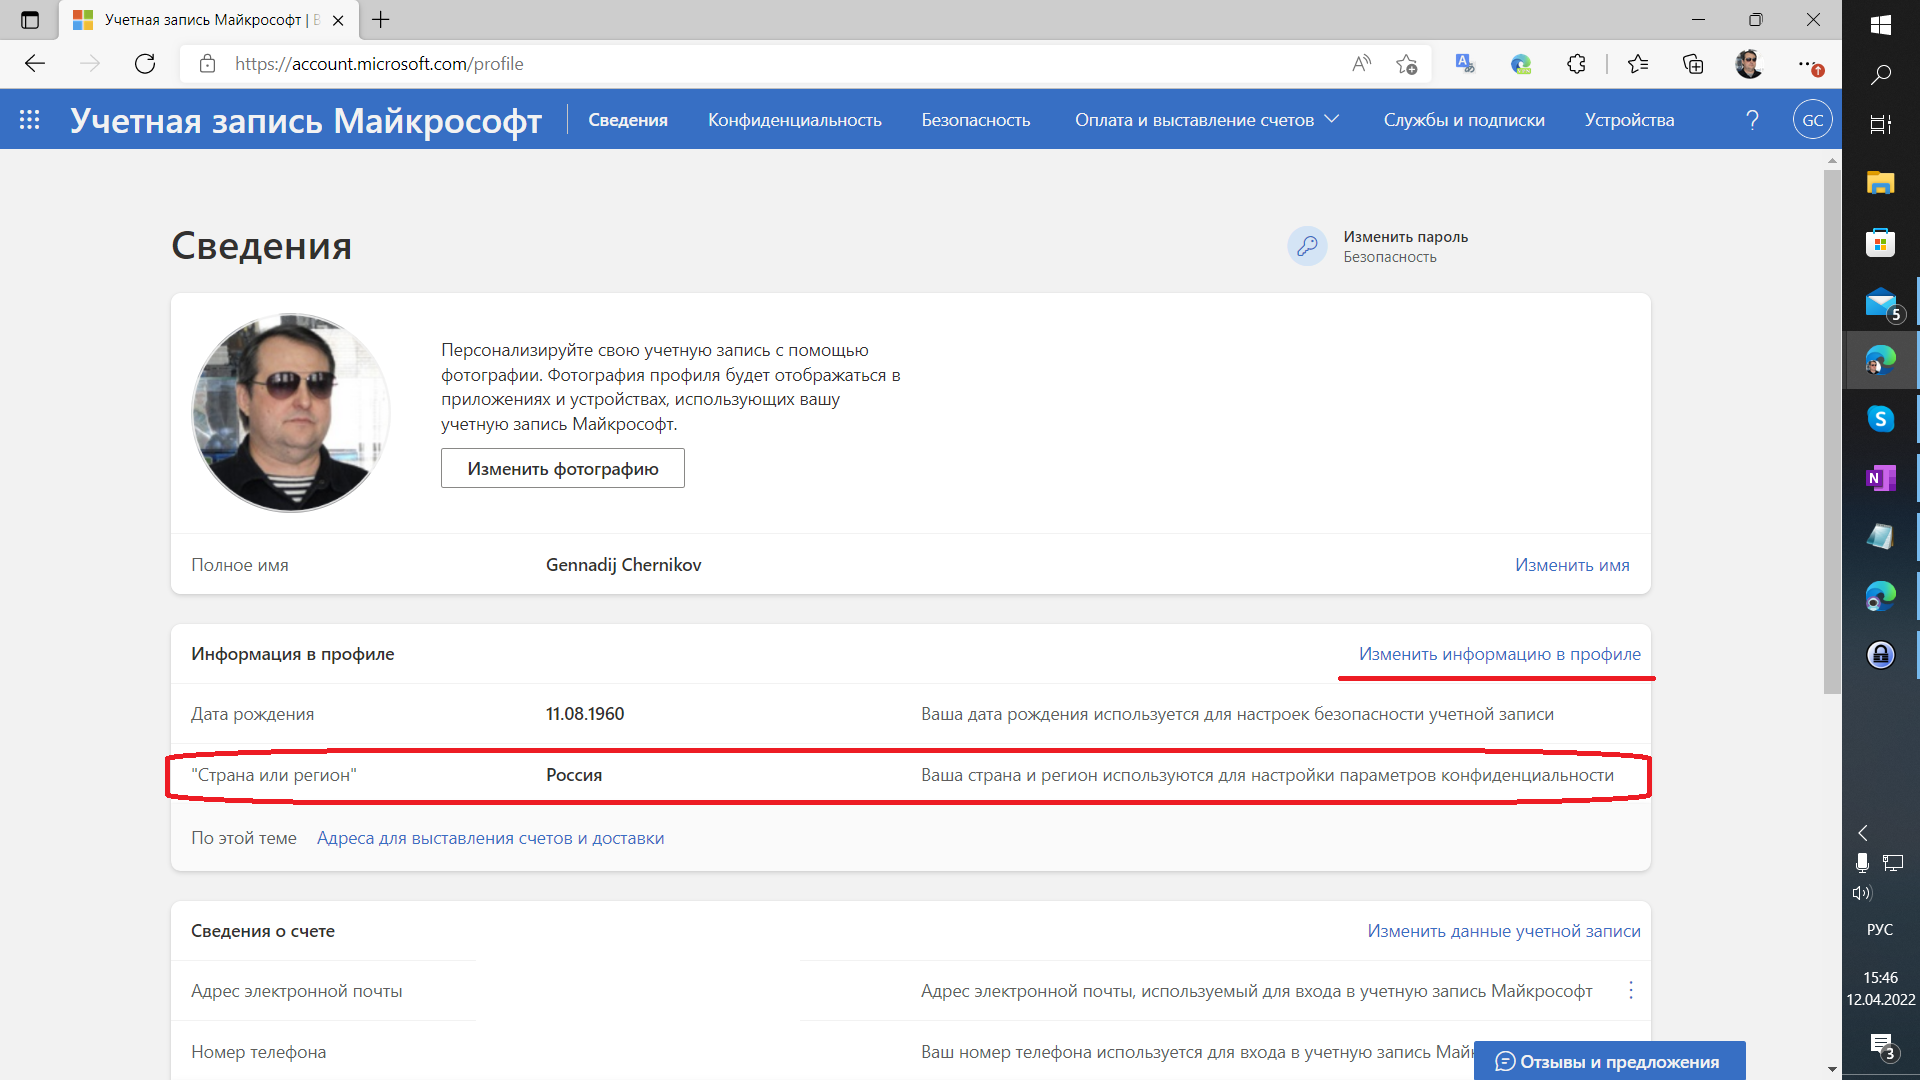Screen dimensions: 1920x1080
Task: Go back to the previous page
Action: point(35,64)
